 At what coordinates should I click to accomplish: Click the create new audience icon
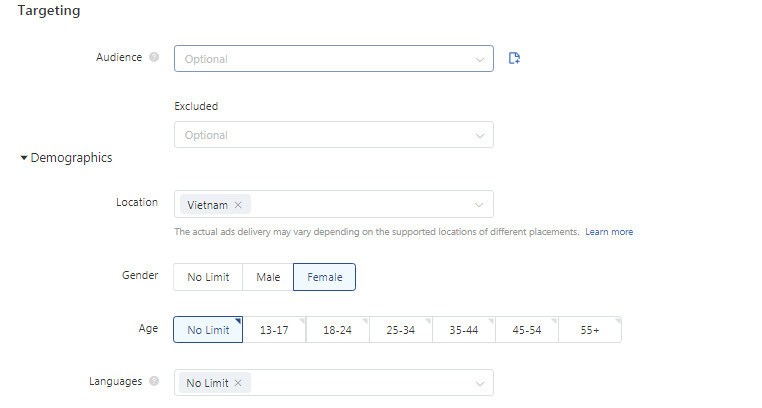click(514, 58)
